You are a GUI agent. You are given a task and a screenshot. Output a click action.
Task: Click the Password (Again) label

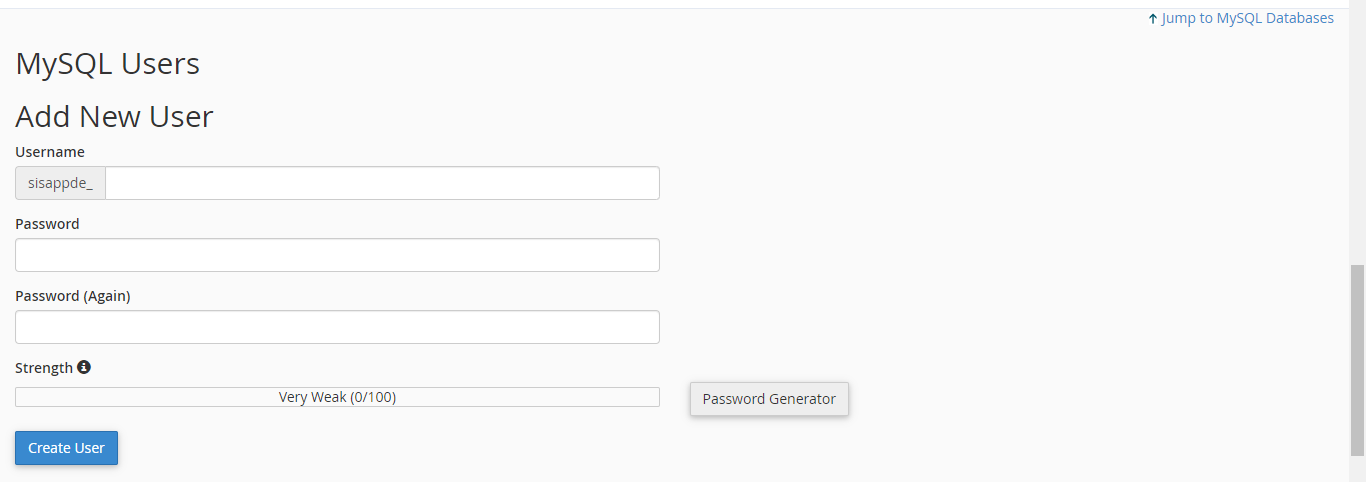(73, 296)
